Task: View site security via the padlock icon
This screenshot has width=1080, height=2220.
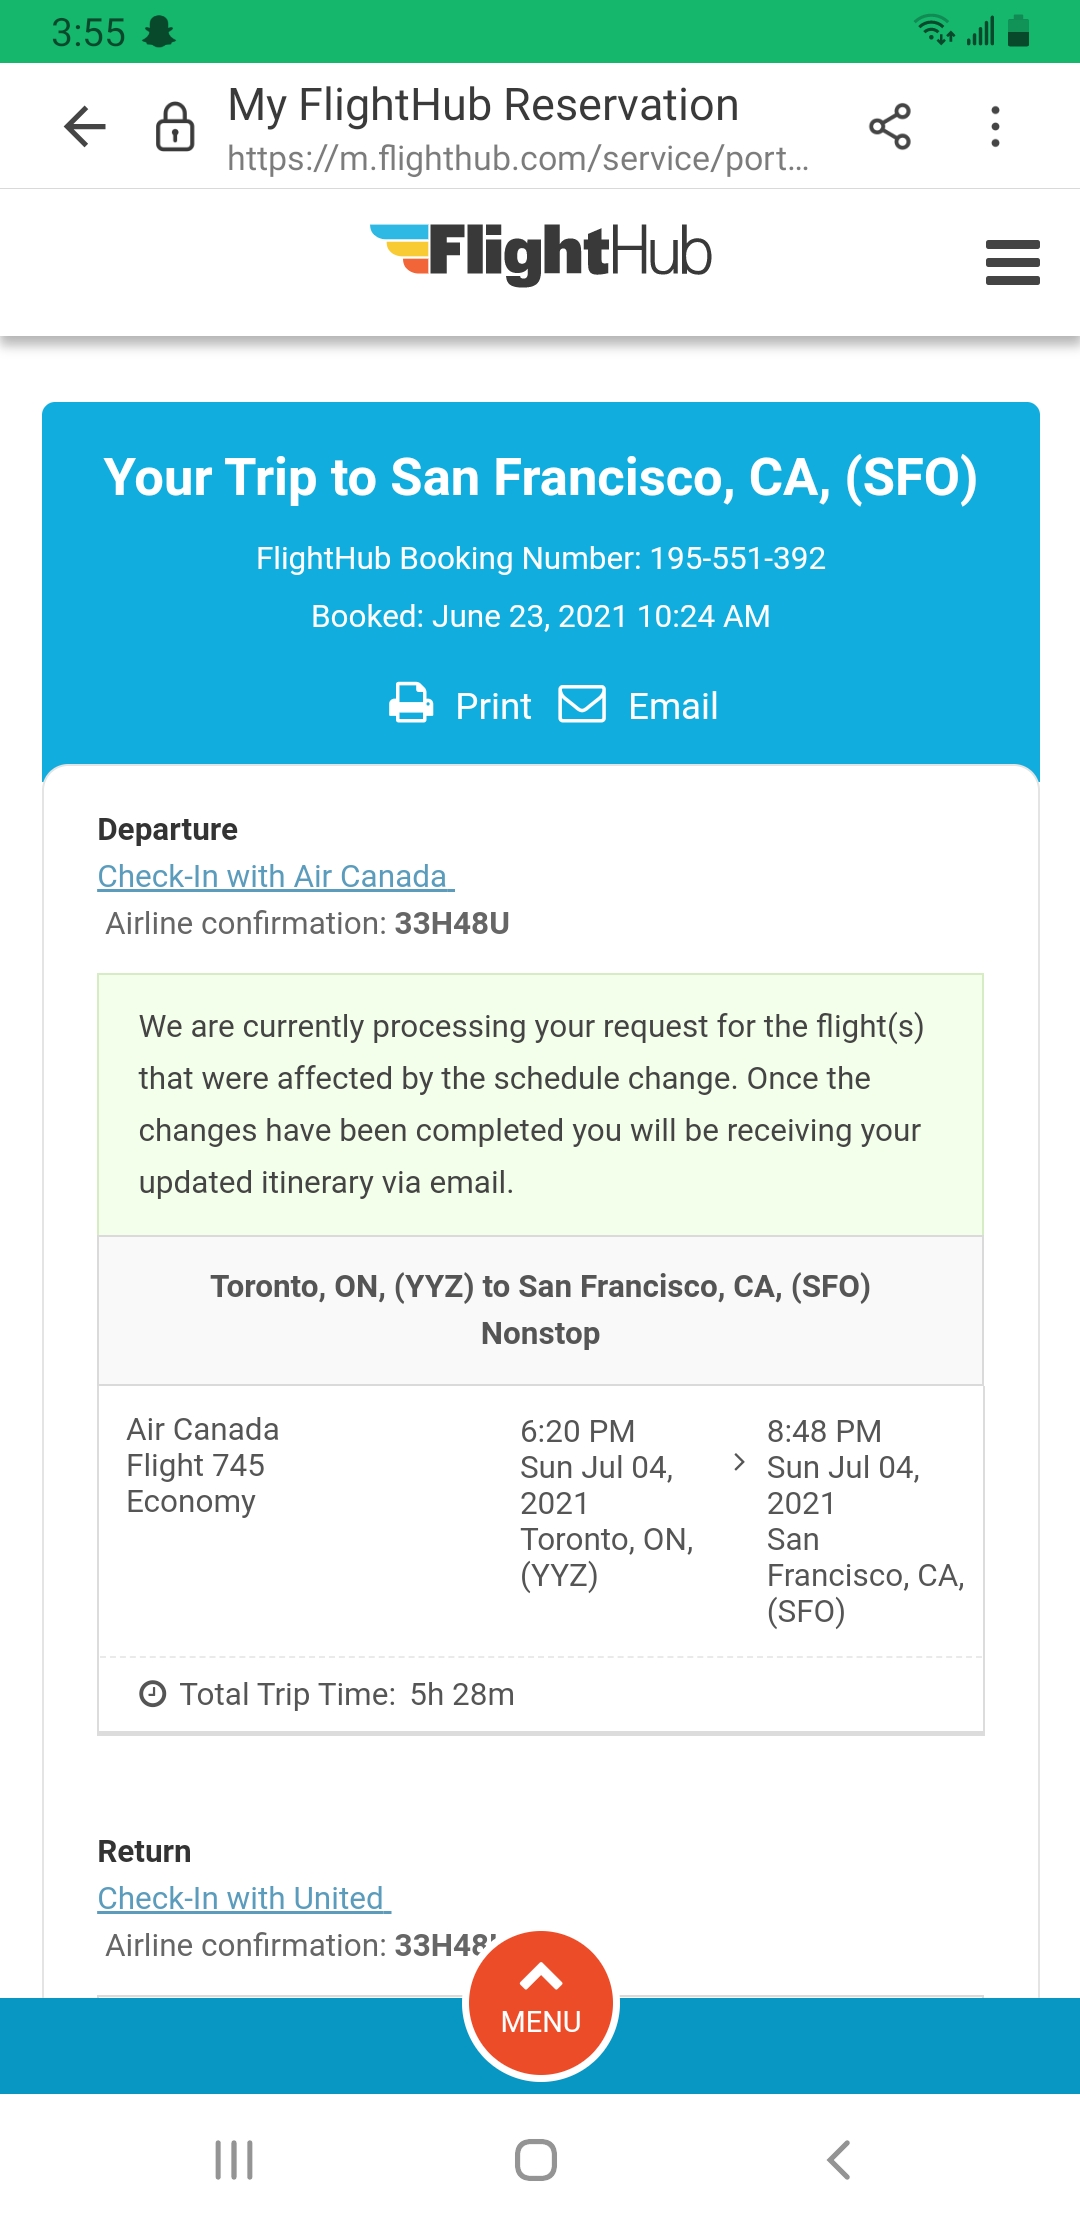Action: pyautogui.click(x=173, y=125)
